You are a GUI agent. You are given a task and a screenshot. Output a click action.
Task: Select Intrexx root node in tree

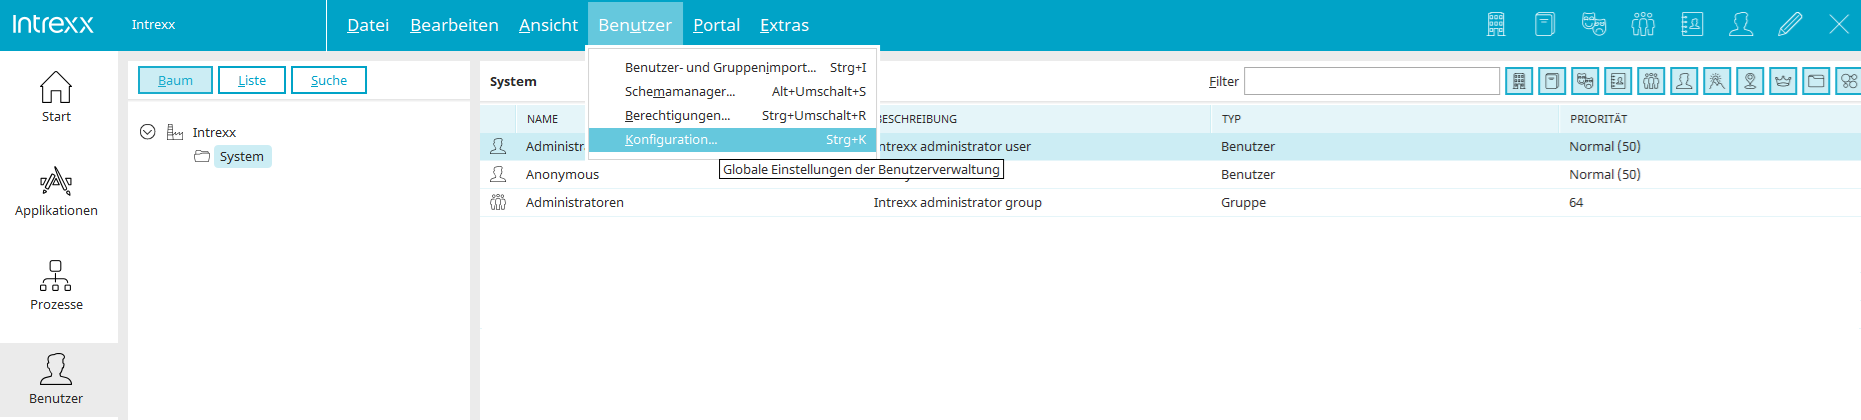click(214, 132)
